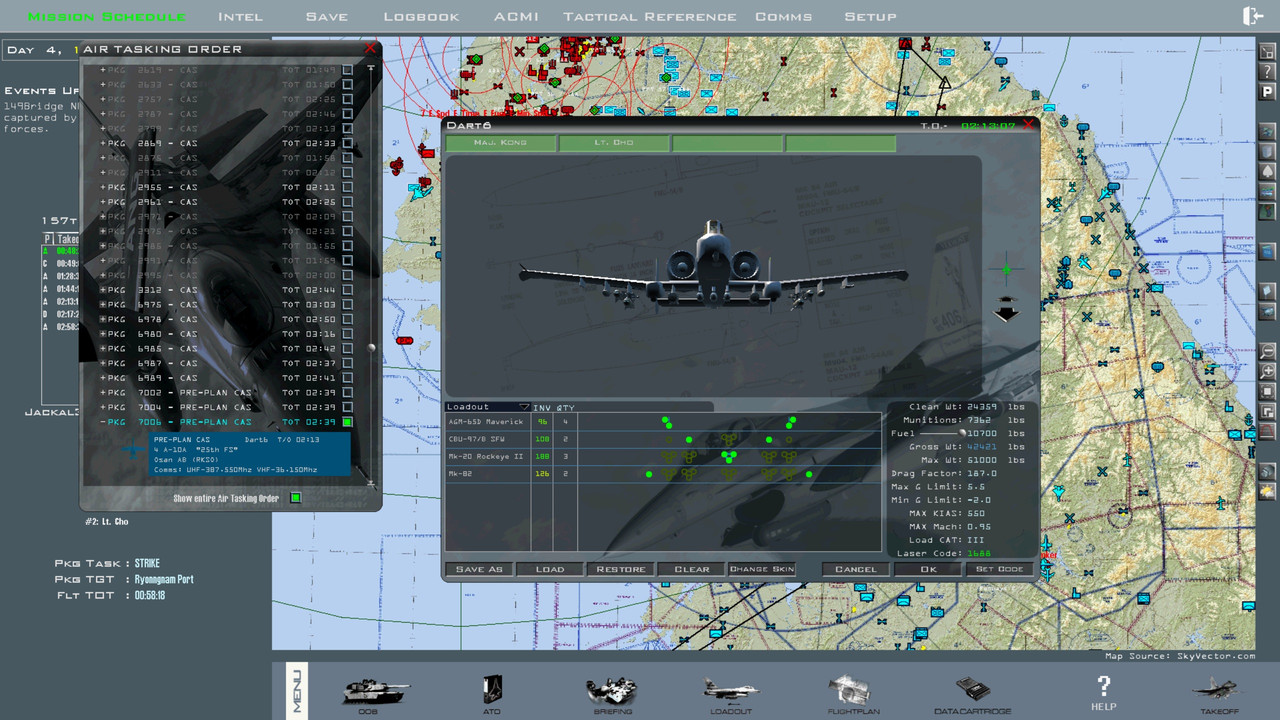Screen dimensions: 1280x720
Task: Tick the checkbox for PKG 6978 CAS
Action: [347, 319]
